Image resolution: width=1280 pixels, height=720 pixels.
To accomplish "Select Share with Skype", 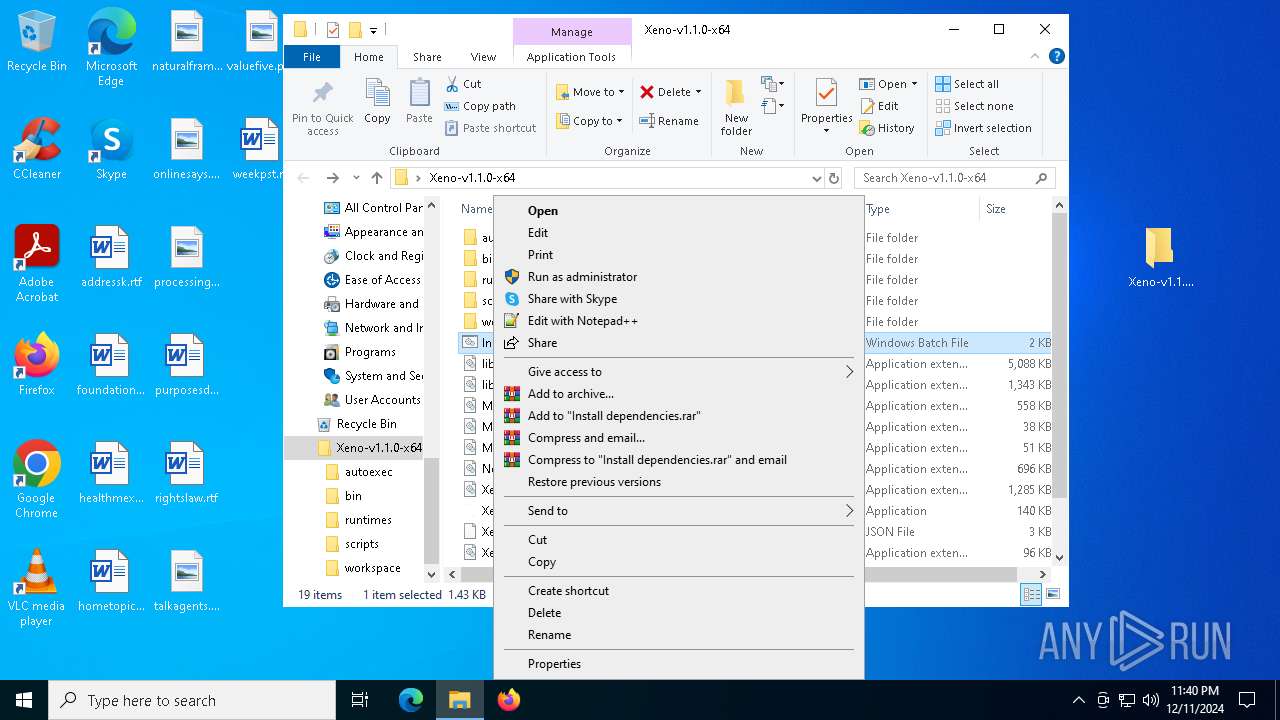I will [679, 299].
